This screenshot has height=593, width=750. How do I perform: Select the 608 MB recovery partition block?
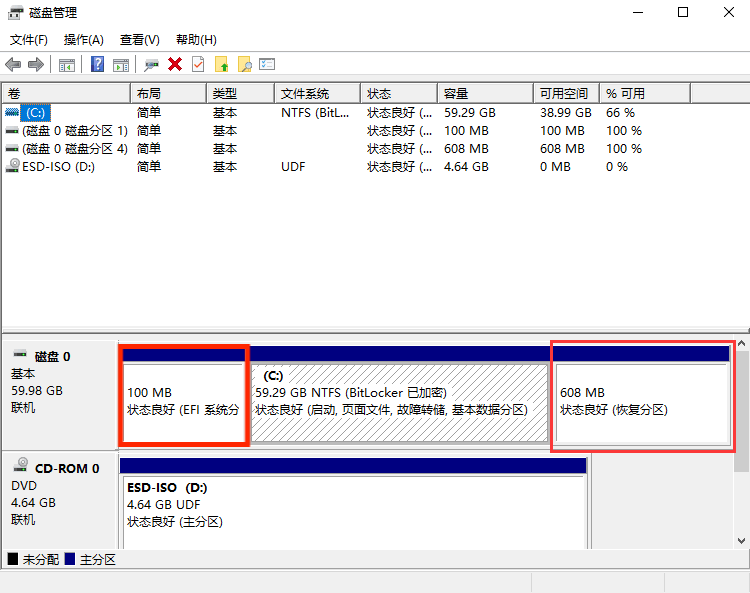pyautogui.click(x=641, y=401)
